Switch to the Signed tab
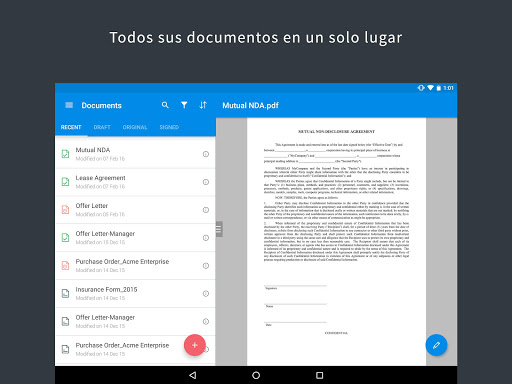The width and height of the screenshot is (512, 384). (x=169, y=127)
